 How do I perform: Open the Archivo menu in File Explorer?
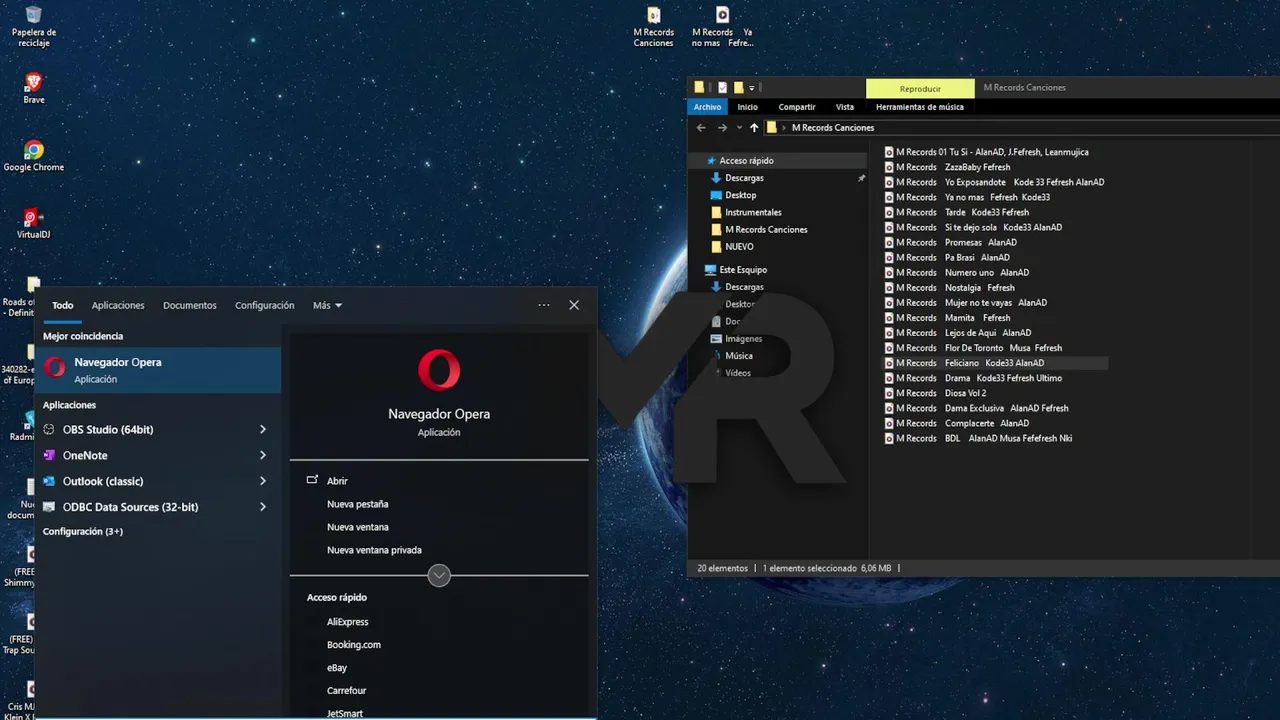(707, 107)
